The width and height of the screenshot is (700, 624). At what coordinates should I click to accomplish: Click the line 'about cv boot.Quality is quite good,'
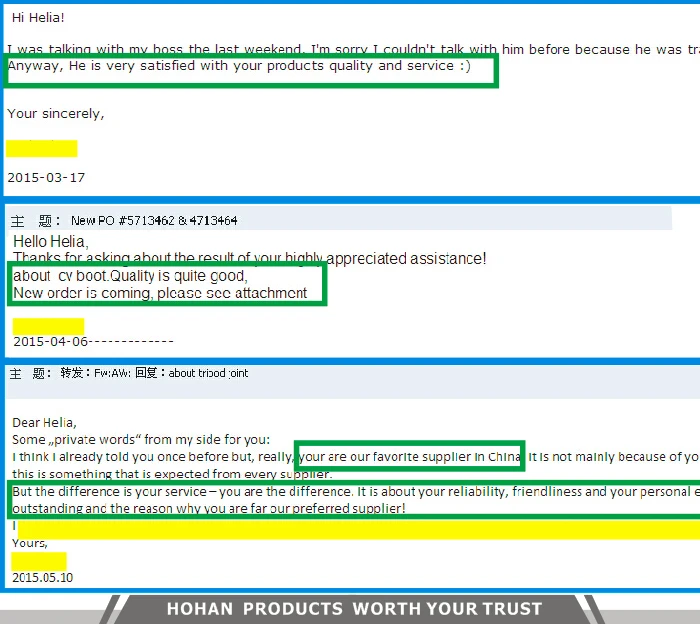[130, 276]
